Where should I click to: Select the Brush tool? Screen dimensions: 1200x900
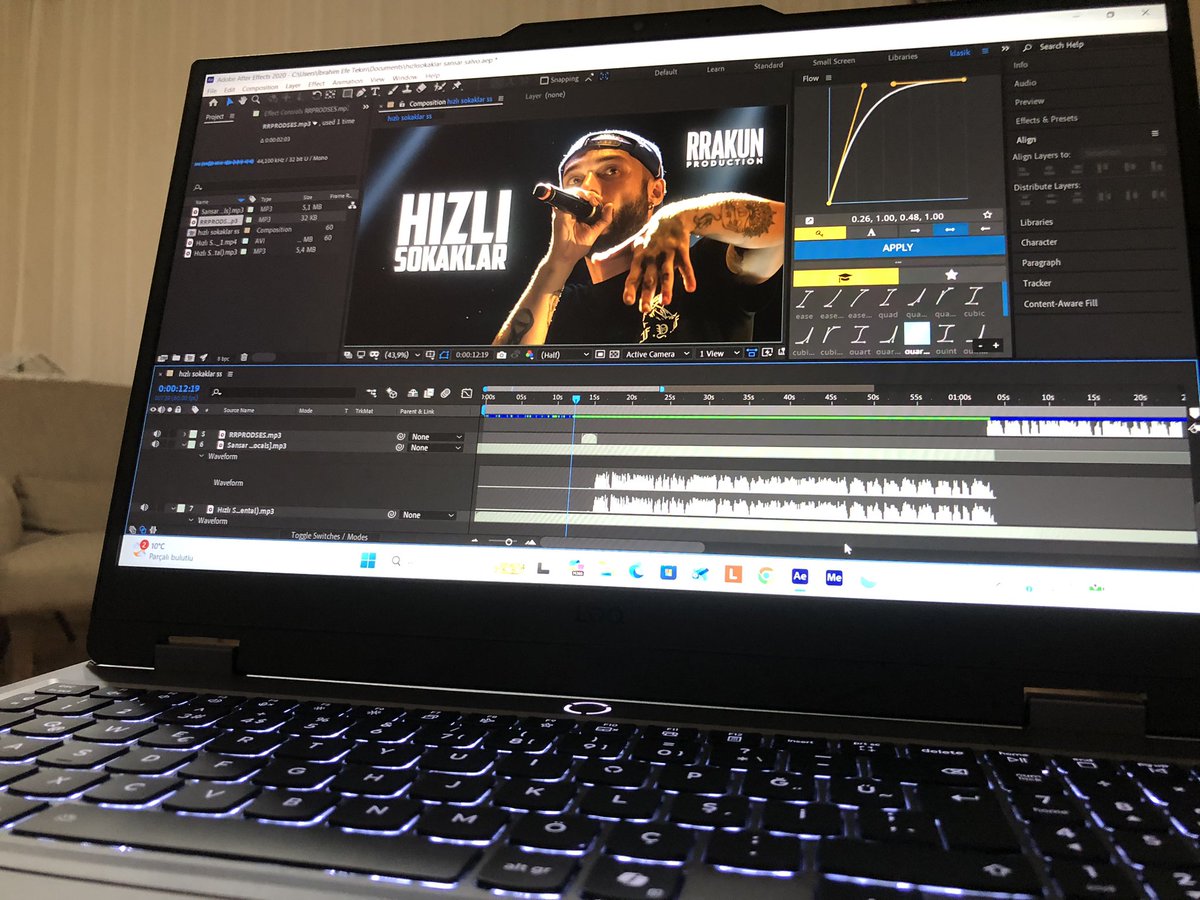point(392,90)
